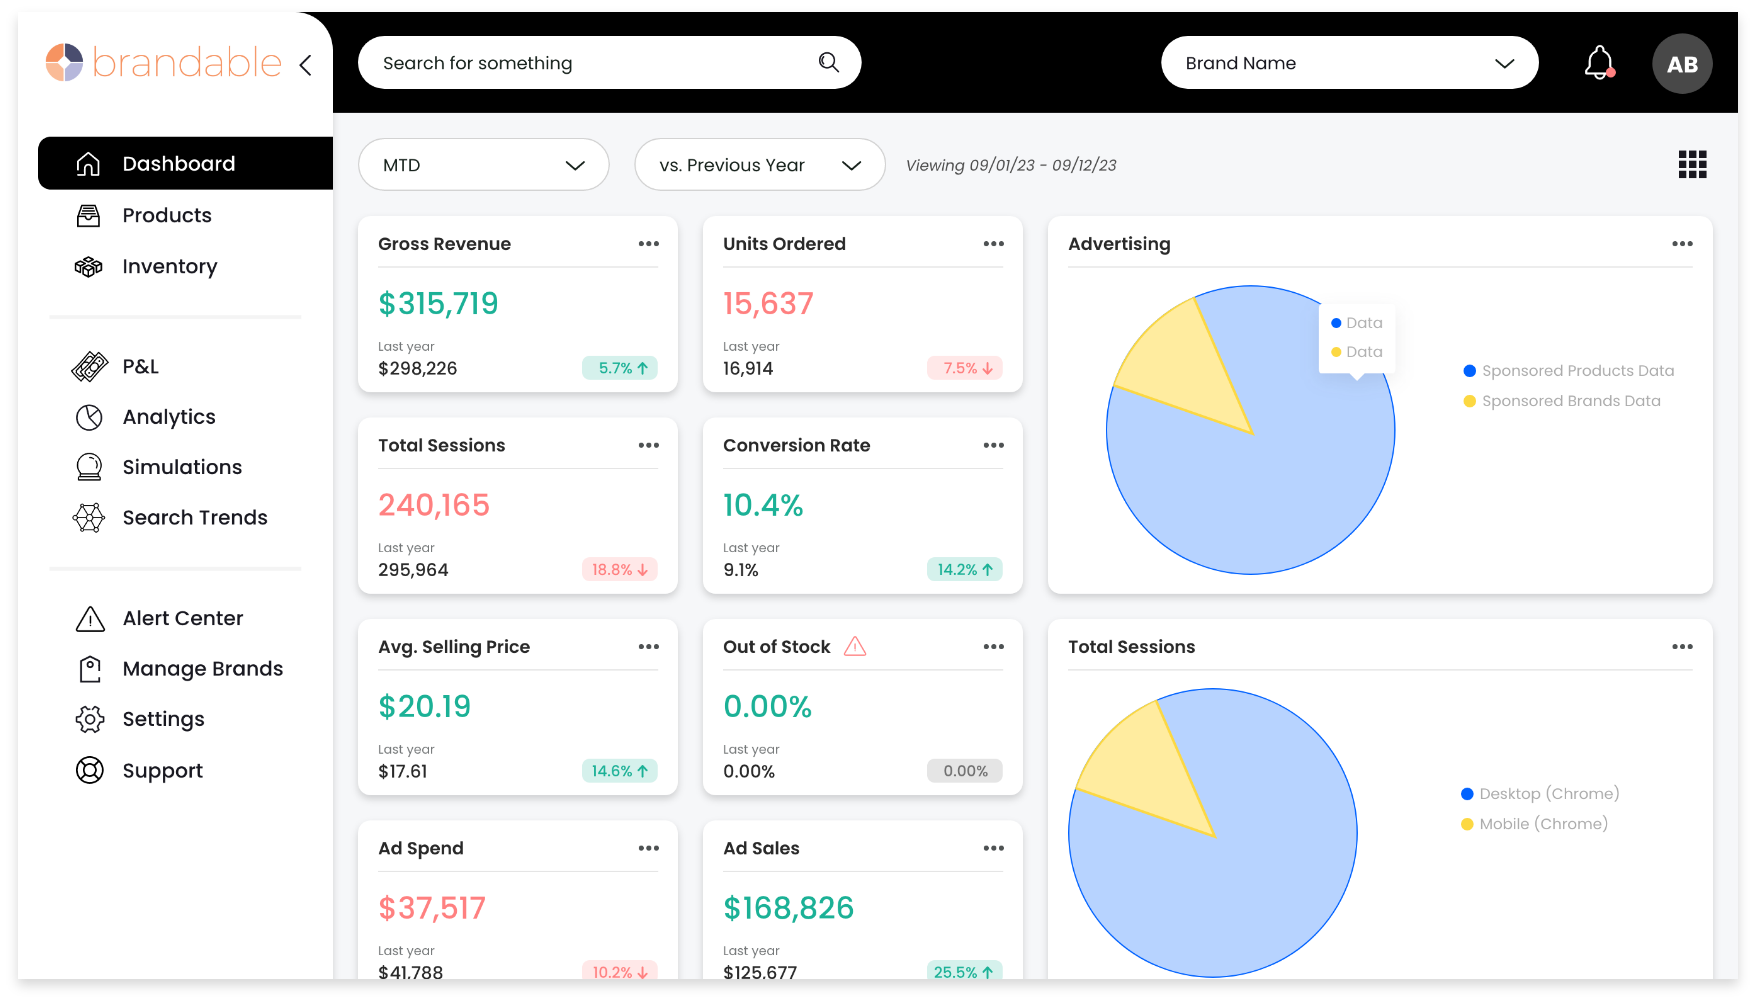Click the Out of Stock warning triangle
1756x1004 pixels.
855,647
